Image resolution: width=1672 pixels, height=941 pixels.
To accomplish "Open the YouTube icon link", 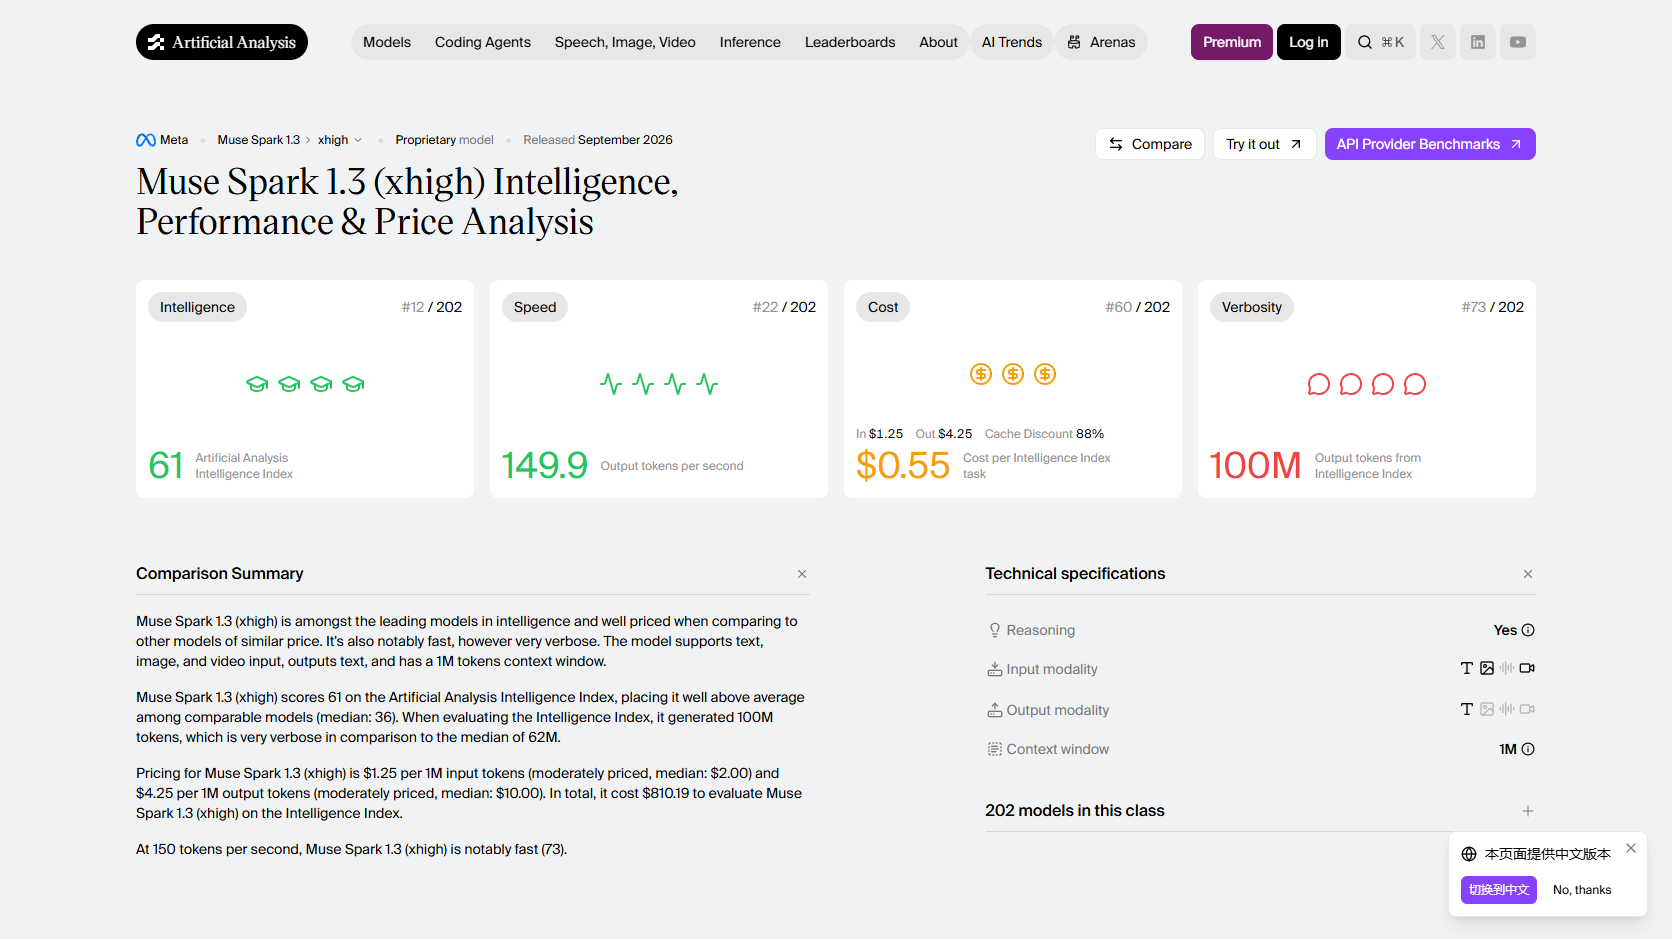I will point(1518,42).
